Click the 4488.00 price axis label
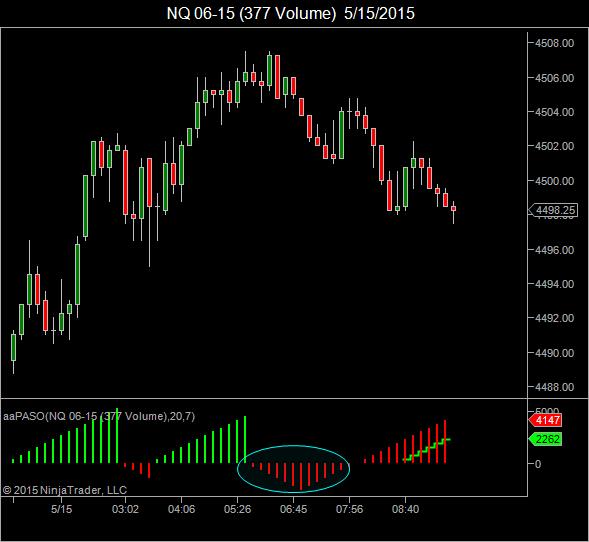The image size is (589, 542). pos(554,387)
